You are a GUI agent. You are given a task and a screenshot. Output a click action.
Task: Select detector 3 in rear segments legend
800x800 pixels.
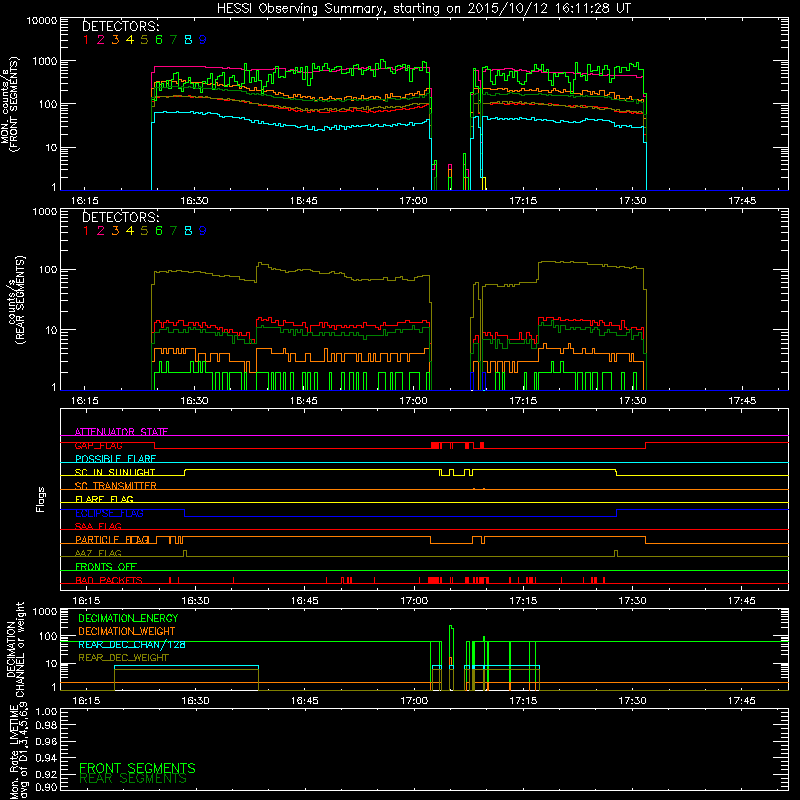click(x=115, y=231)
